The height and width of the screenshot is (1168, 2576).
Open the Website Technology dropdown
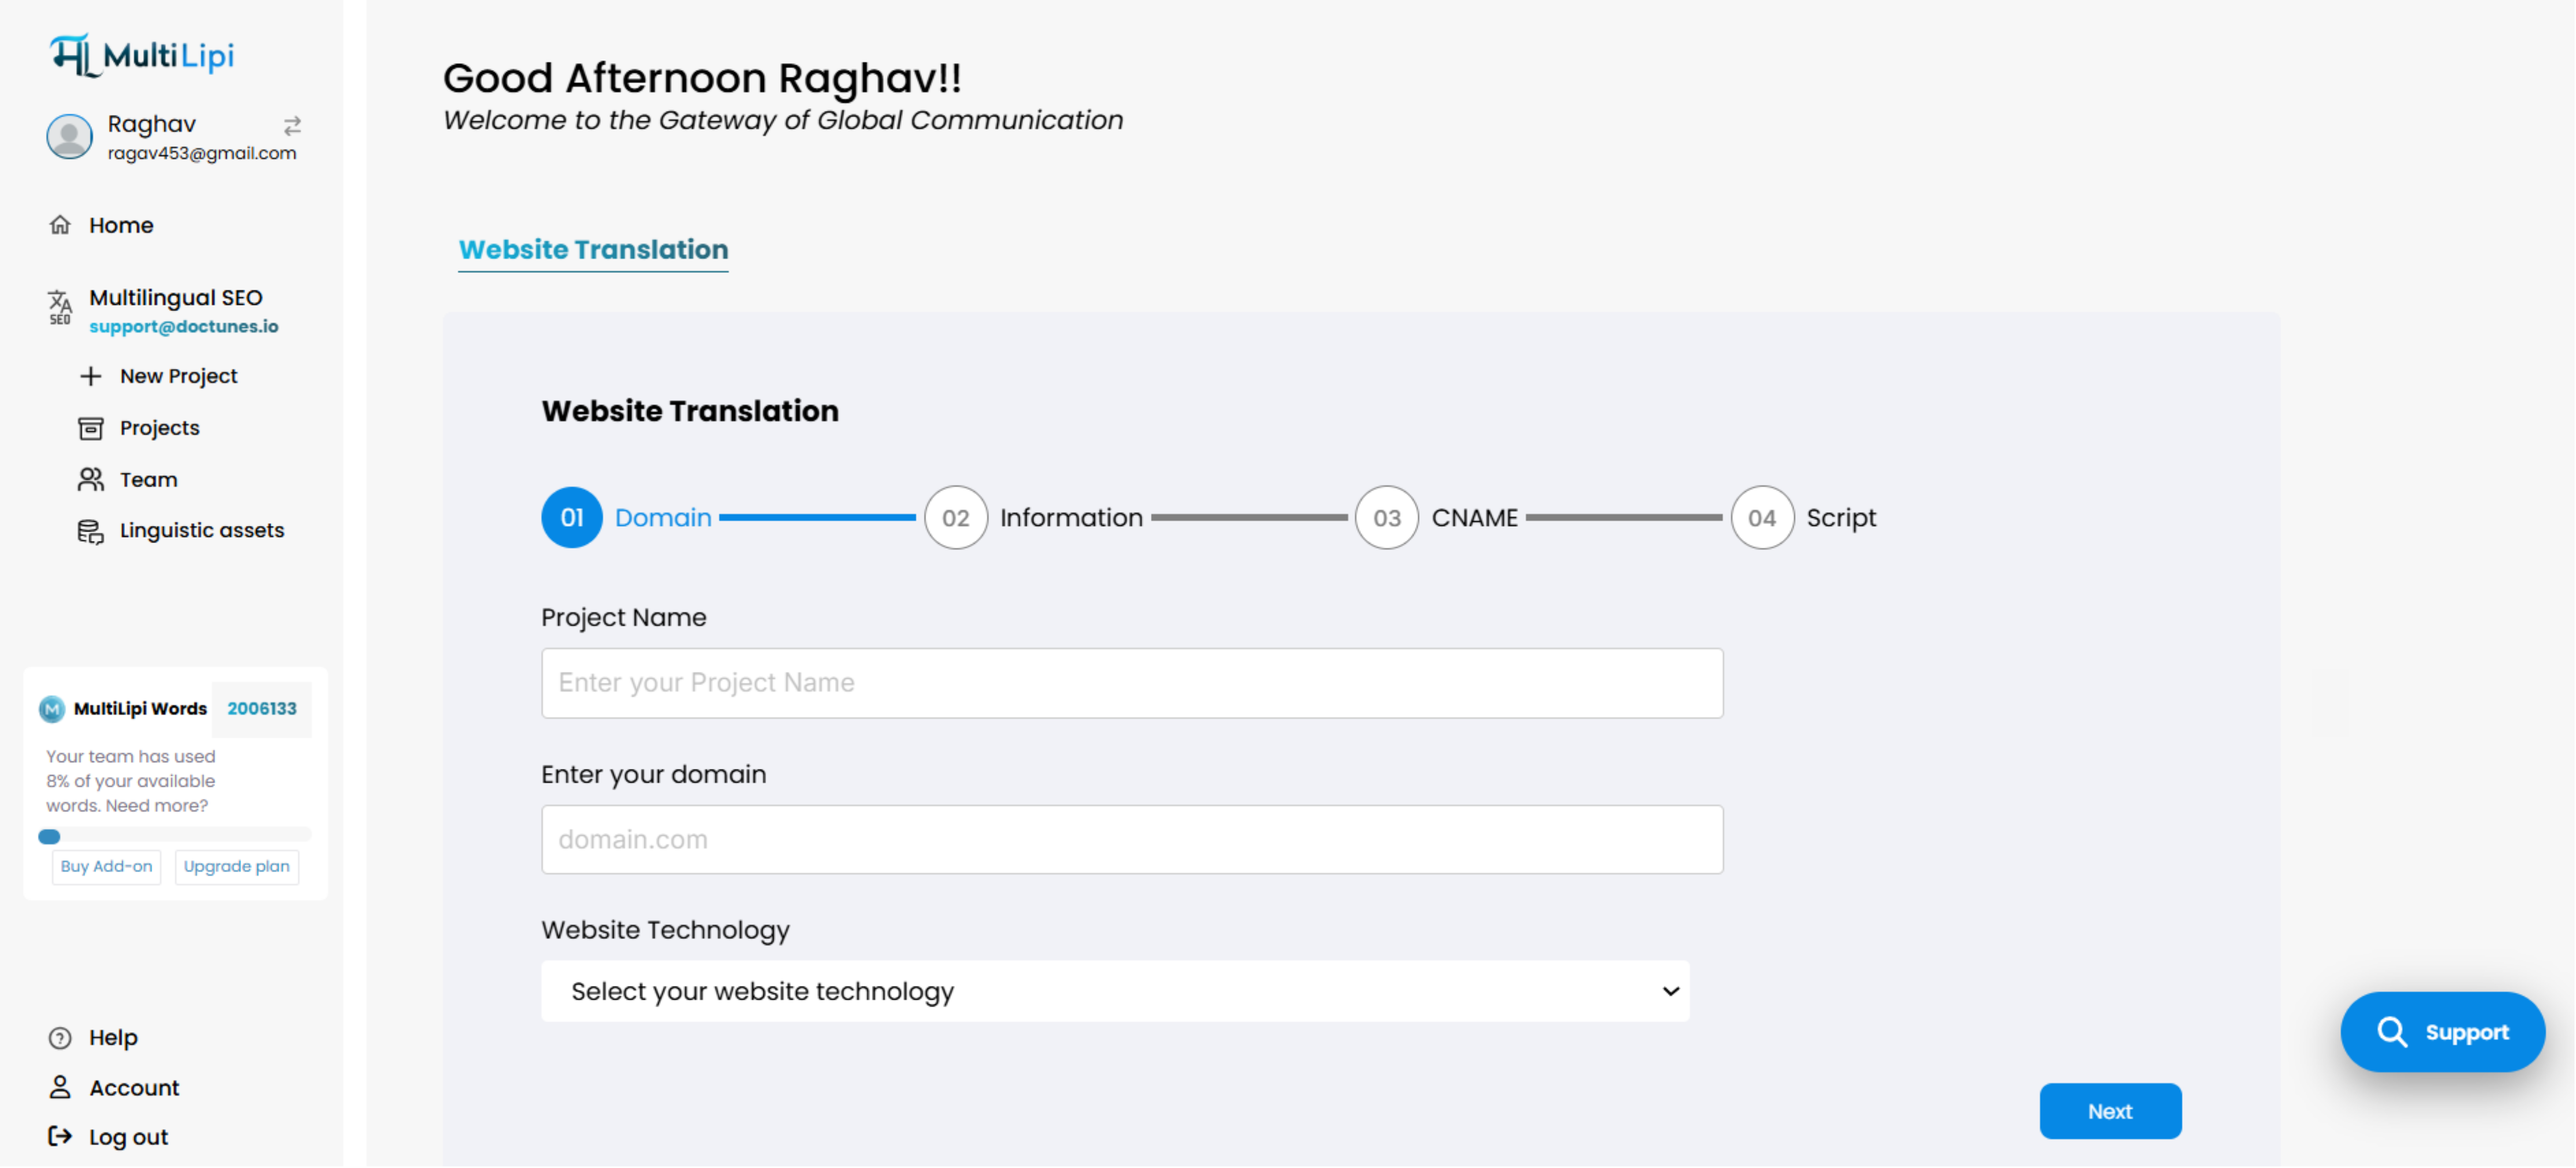coord(1115,992)
